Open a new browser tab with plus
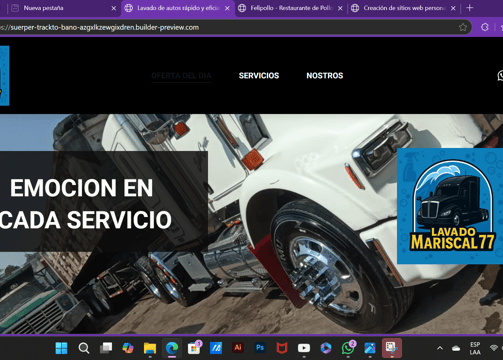The image size is (503, 360). point(470,8)
